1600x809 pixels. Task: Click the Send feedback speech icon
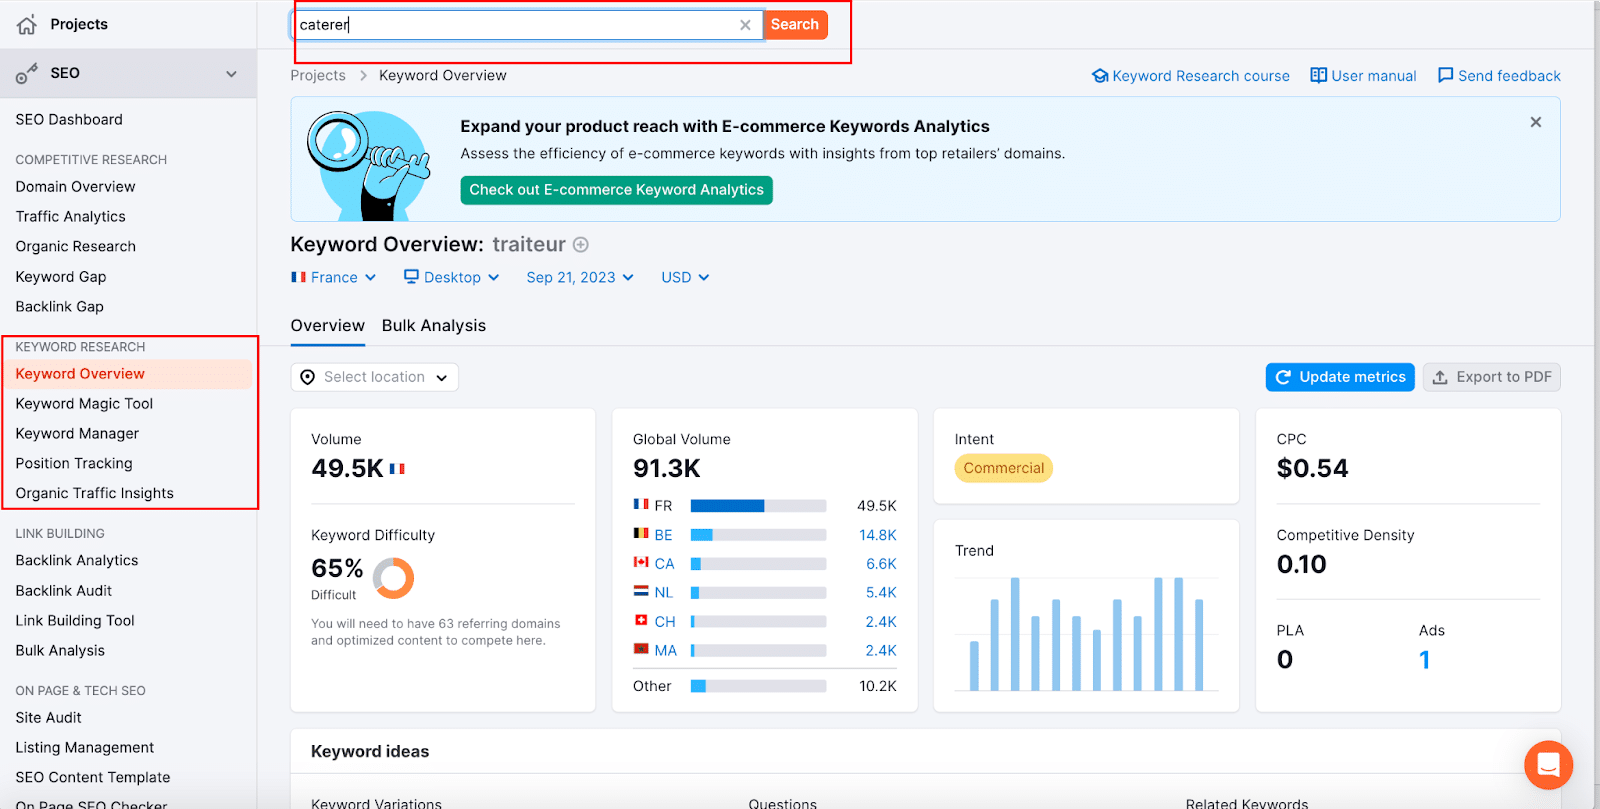[1445, 76]
